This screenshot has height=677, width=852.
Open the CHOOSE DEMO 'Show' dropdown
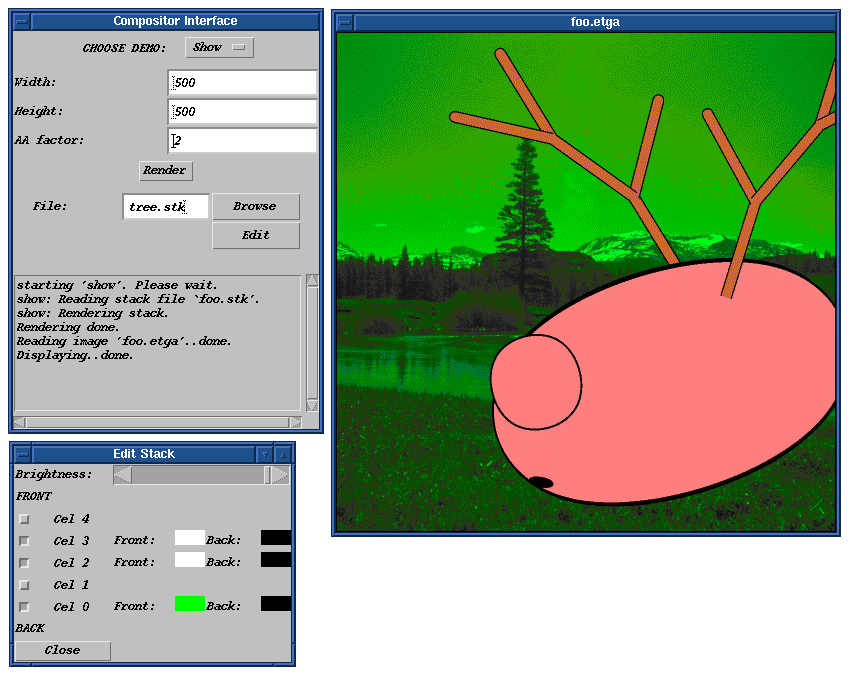pos(219,48)
